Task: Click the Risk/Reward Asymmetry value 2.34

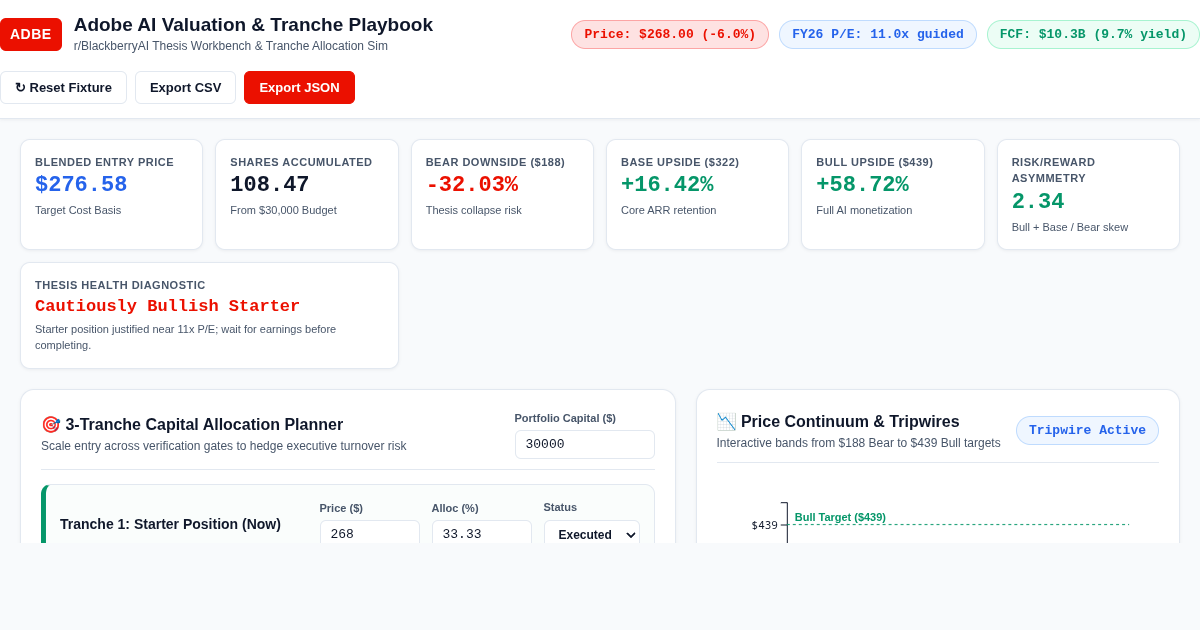Action: (1038, 202)
